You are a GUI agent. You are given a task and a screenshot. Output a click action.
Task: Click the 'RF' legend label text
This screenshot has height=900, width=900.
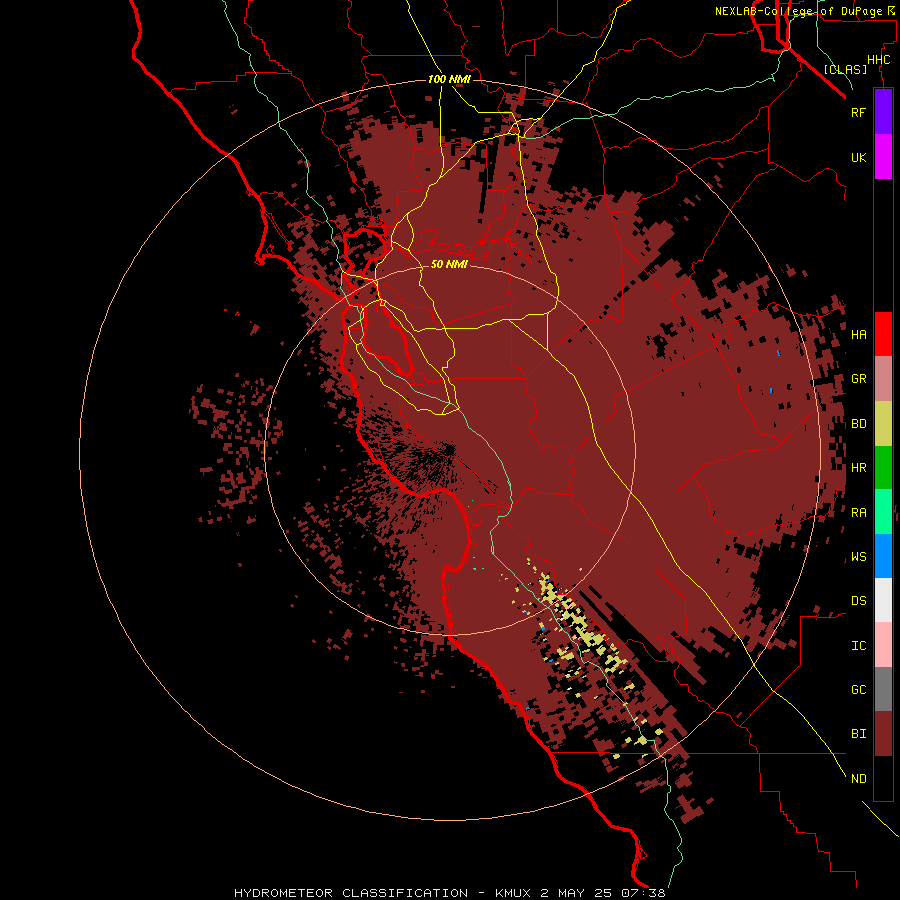[858, 112]
